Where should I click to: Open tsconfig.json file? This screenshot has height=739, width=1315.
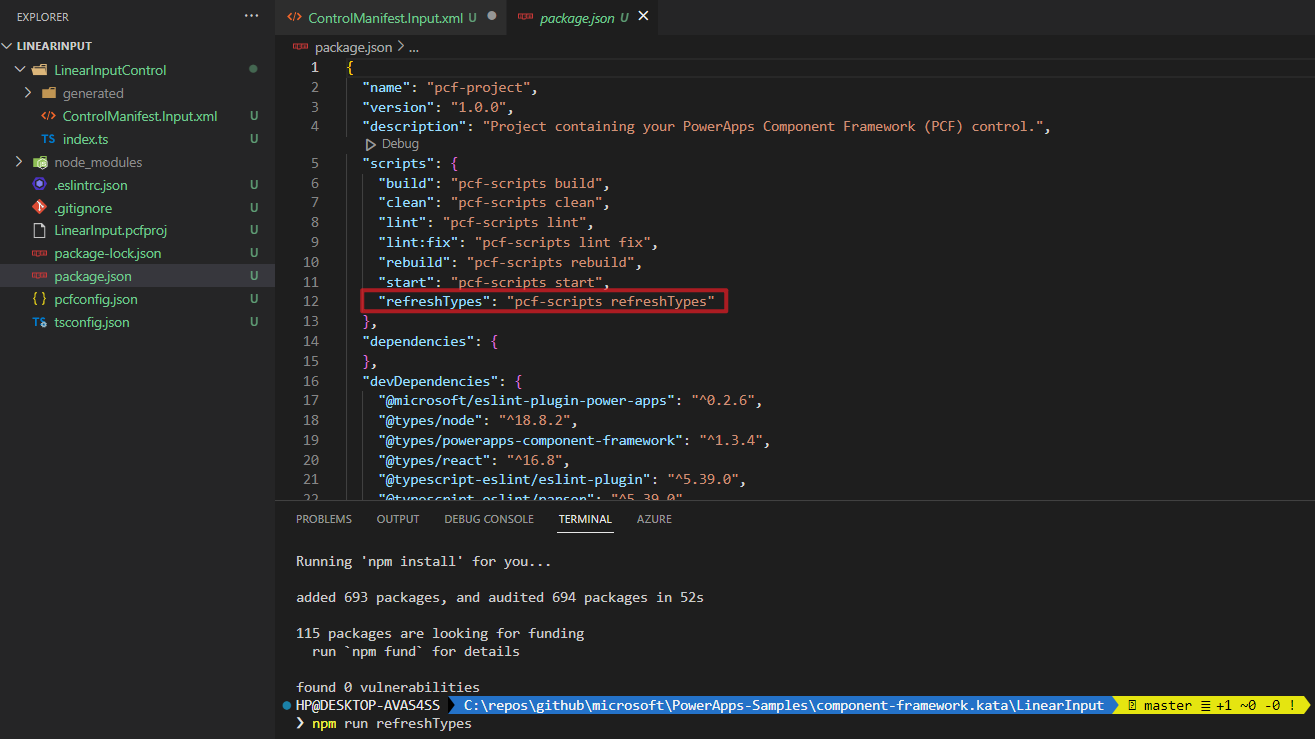pos(91,323)
